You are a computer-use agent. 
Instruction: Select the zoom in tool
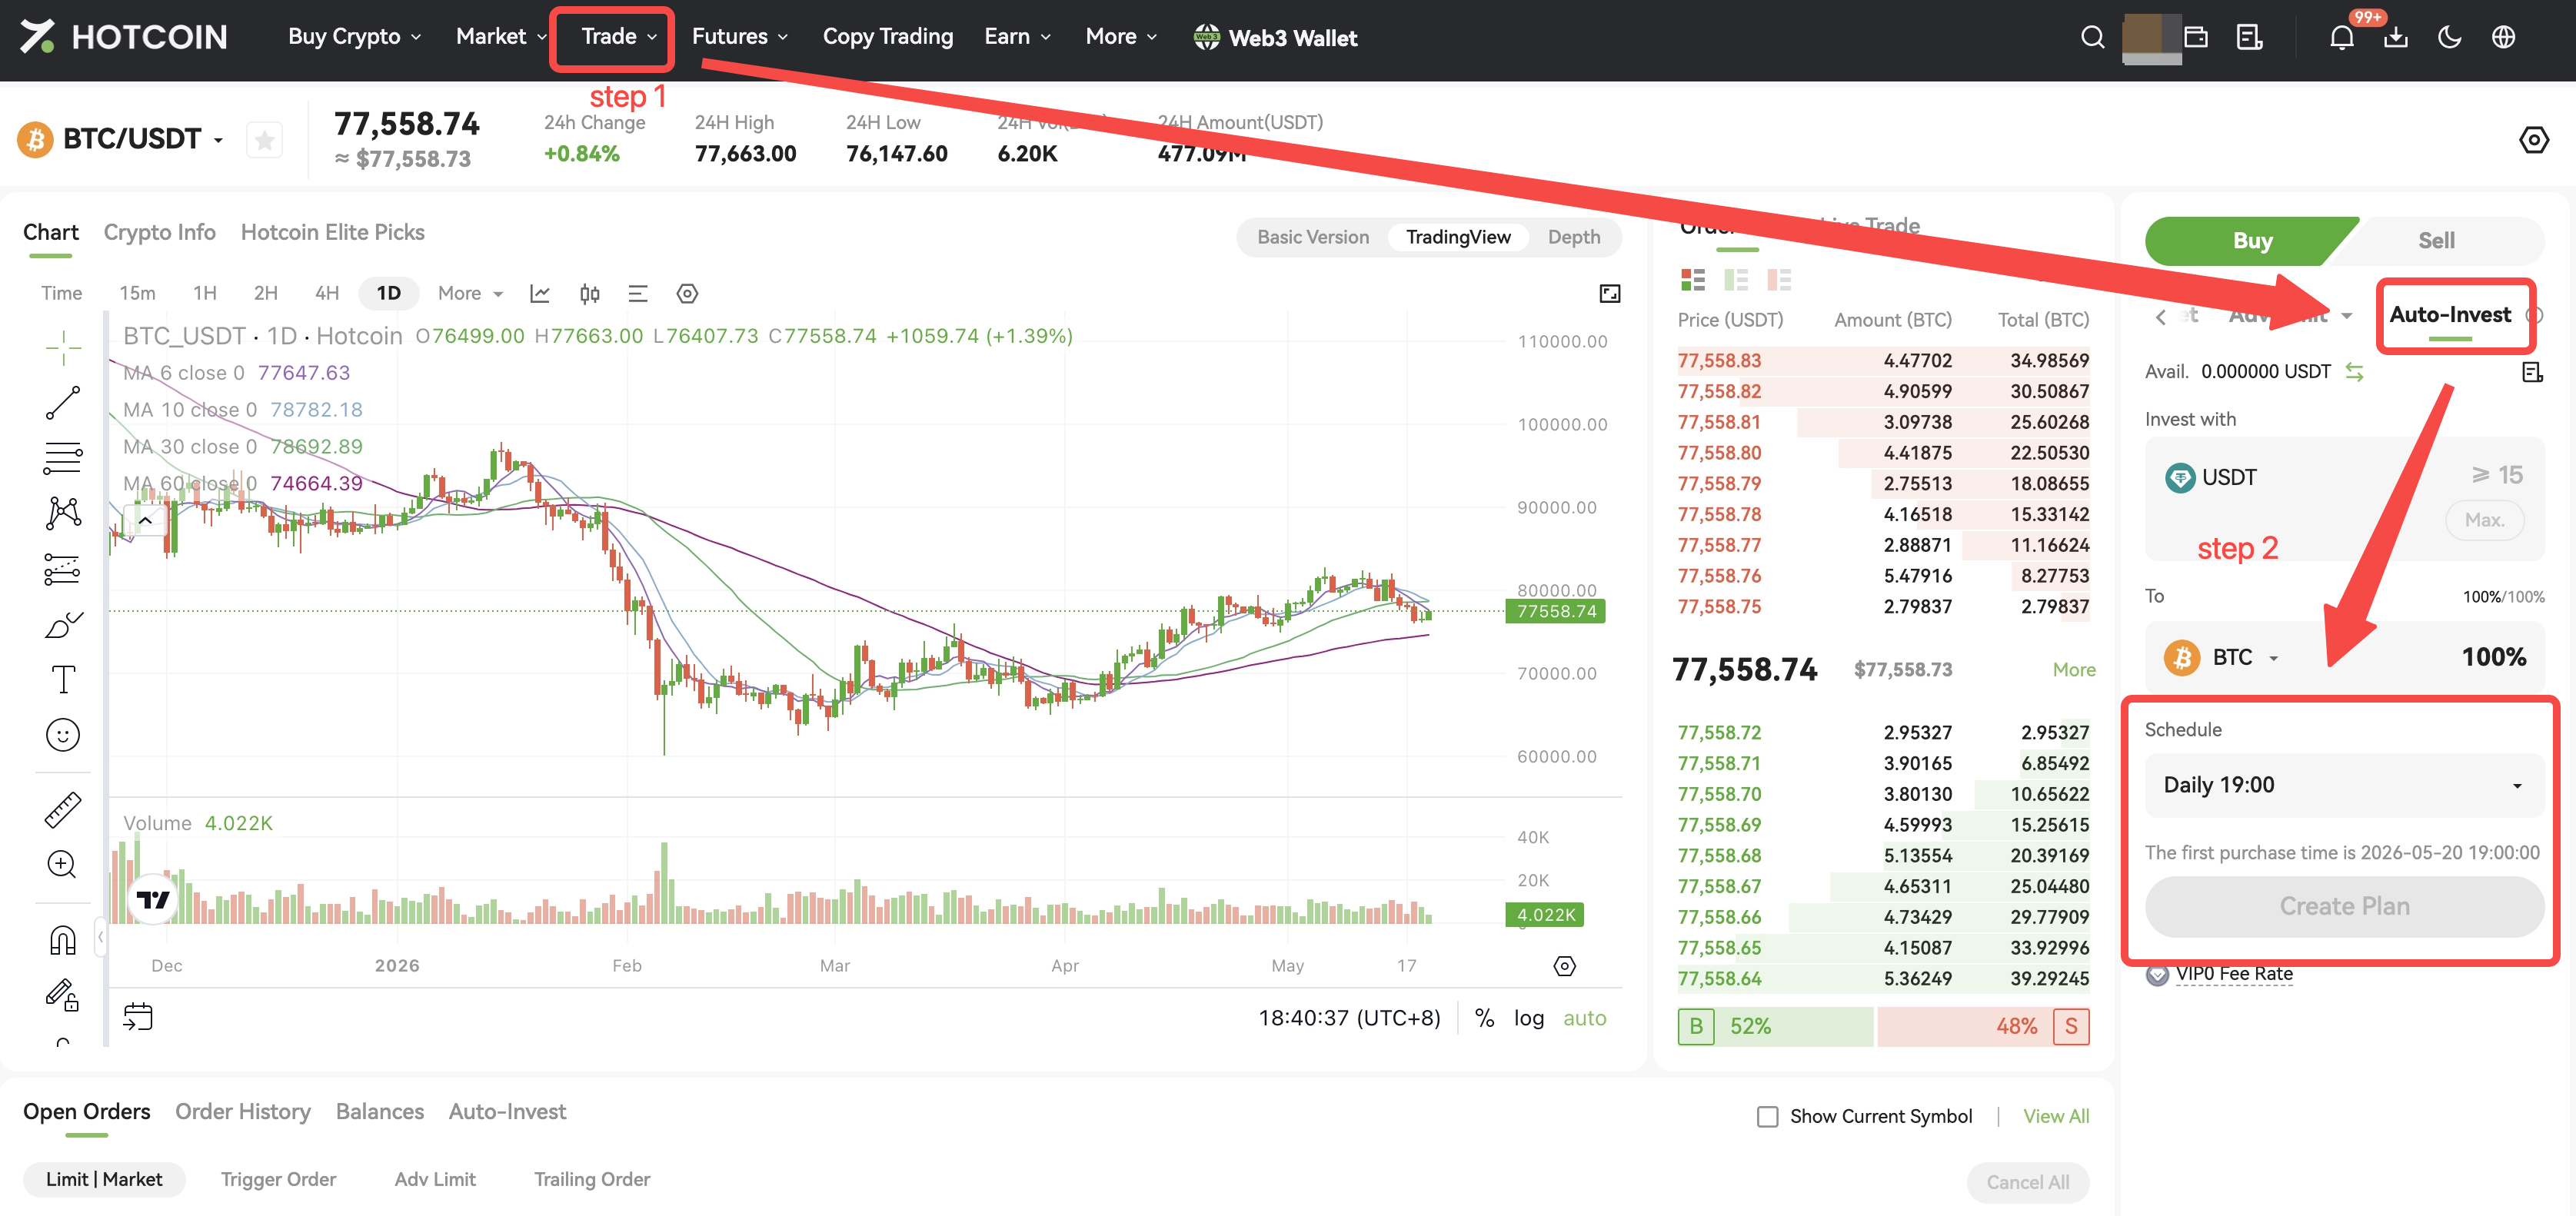point(63,864)
